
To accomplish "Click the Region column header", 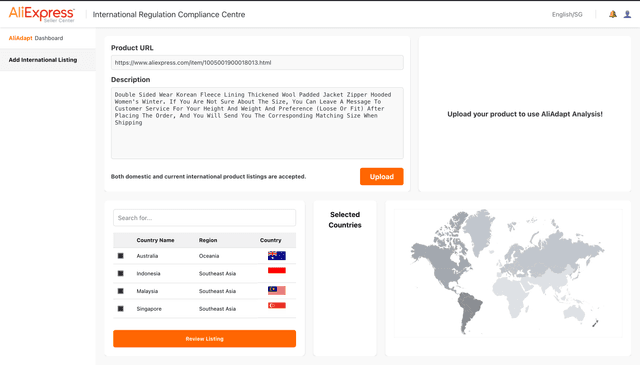I will [x=208, y=240].
